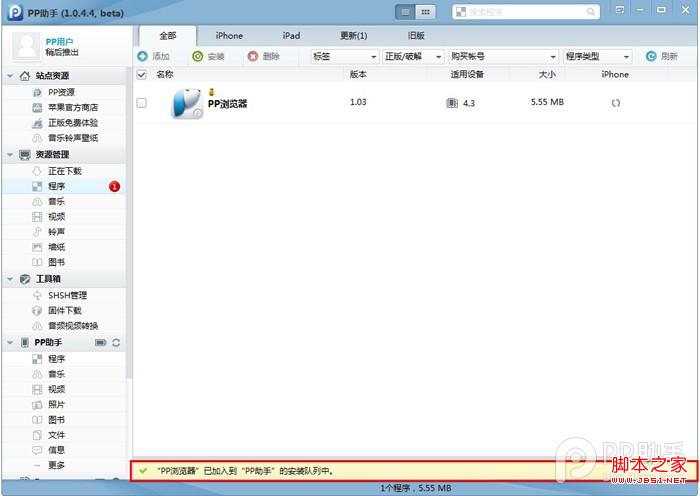700x496 pixels.
Task: Tick the PP浏览器 row checkbox
Action: click(x=142, y=103)
